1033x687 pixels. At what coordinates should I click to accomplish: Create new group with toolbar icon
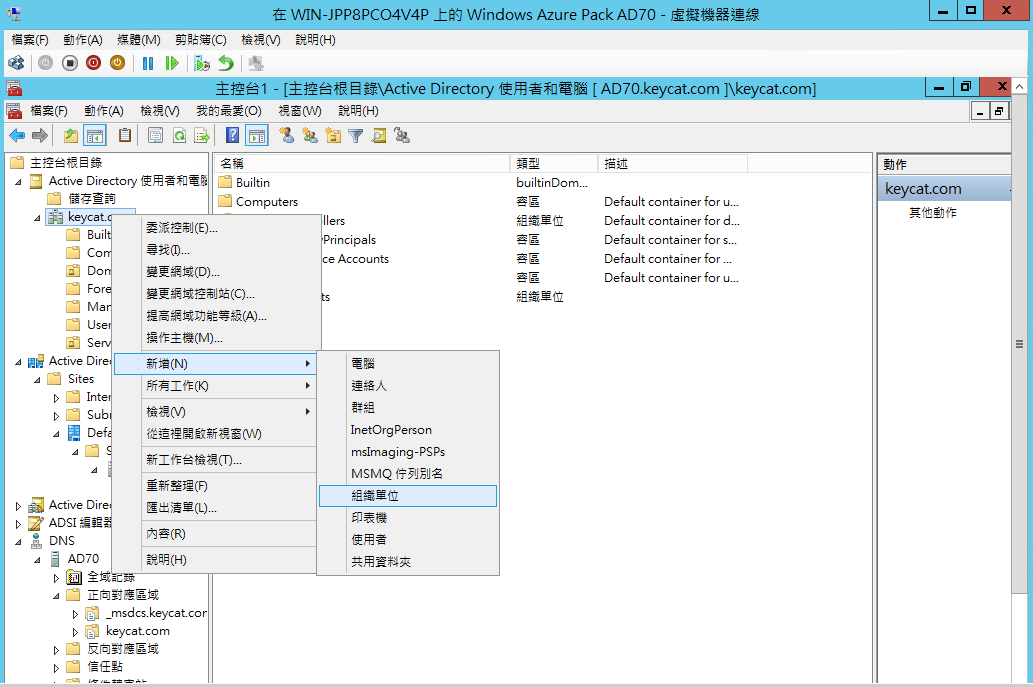(x=310, y=136)
